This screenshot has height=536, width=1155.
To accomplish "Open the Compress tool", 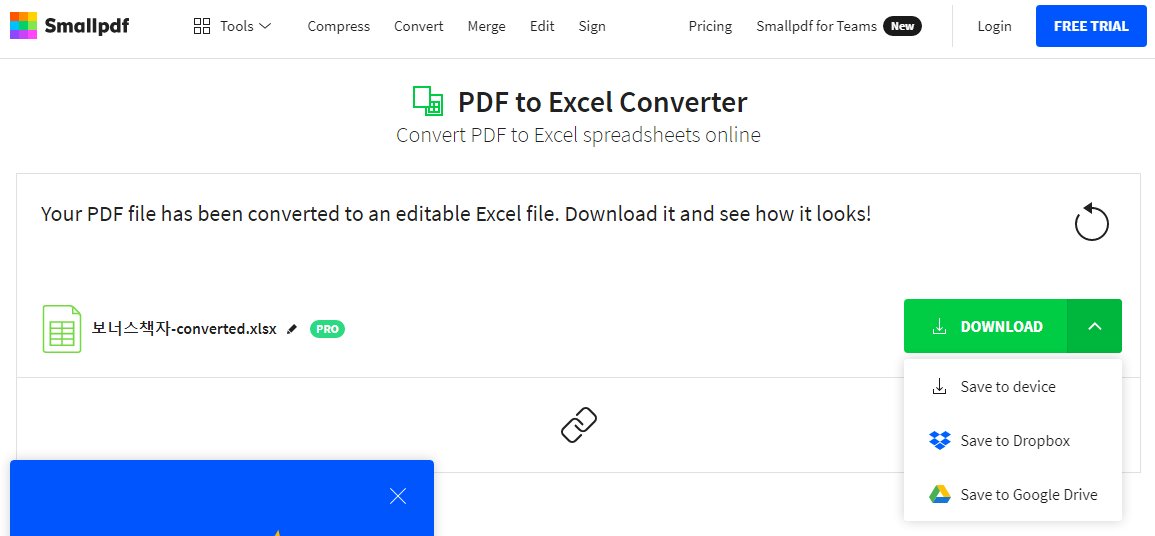I will click(339, 27).
